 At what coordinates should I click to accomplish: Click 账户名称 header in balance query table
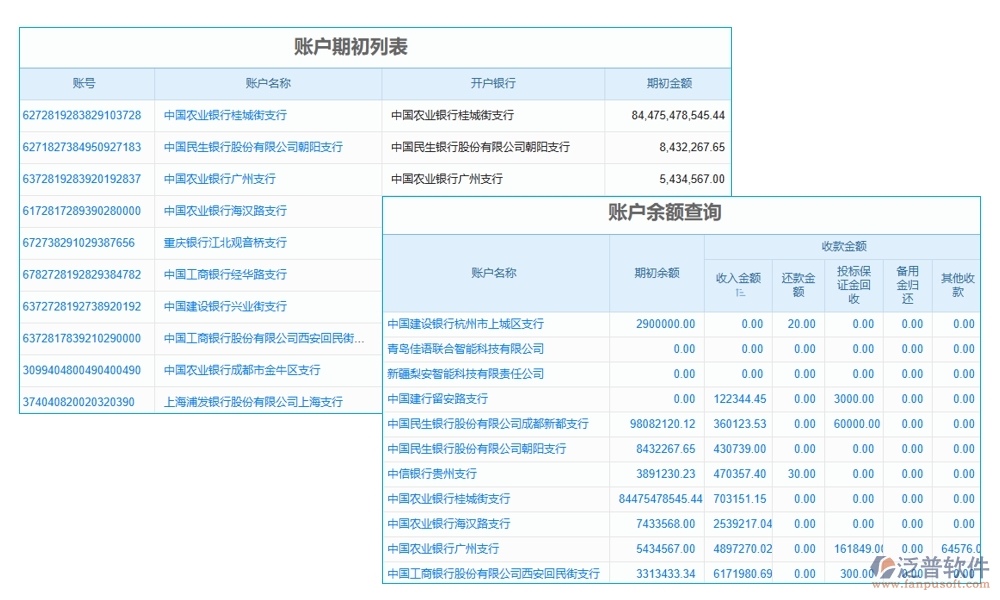pos(493,272)
